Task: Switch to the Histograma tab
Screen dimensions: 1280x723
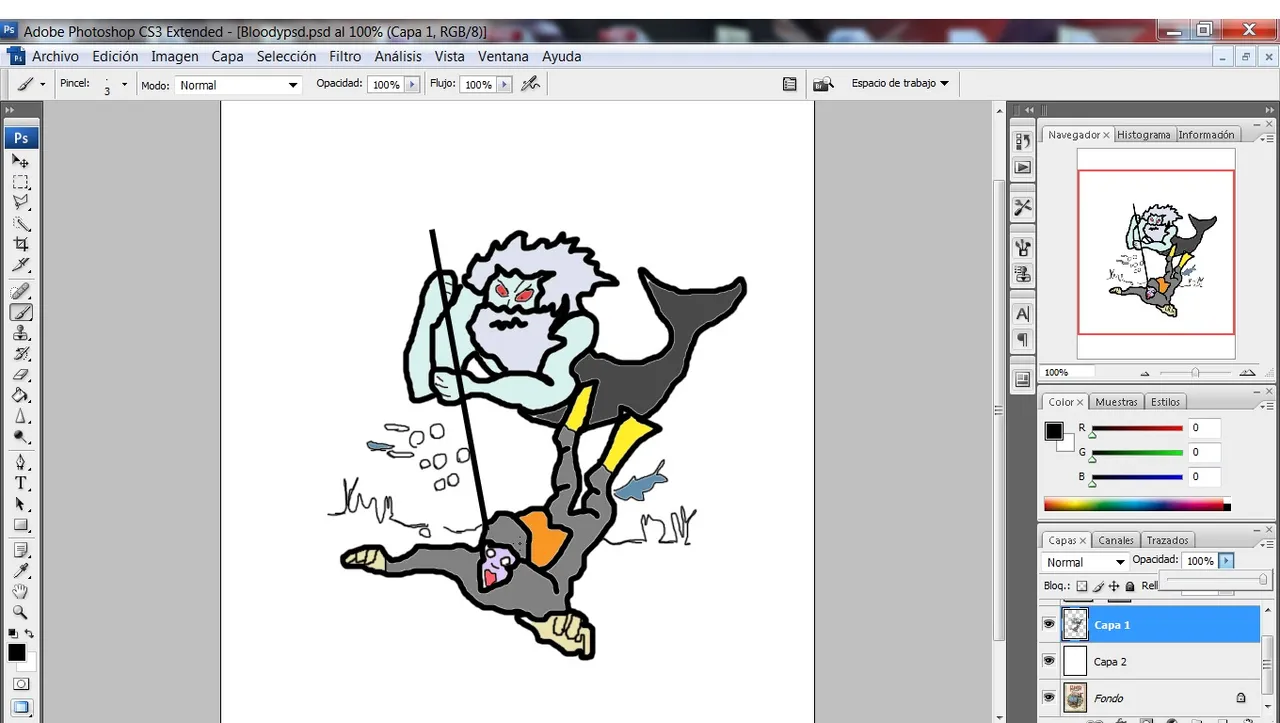Action: [x=1143, y=134]
